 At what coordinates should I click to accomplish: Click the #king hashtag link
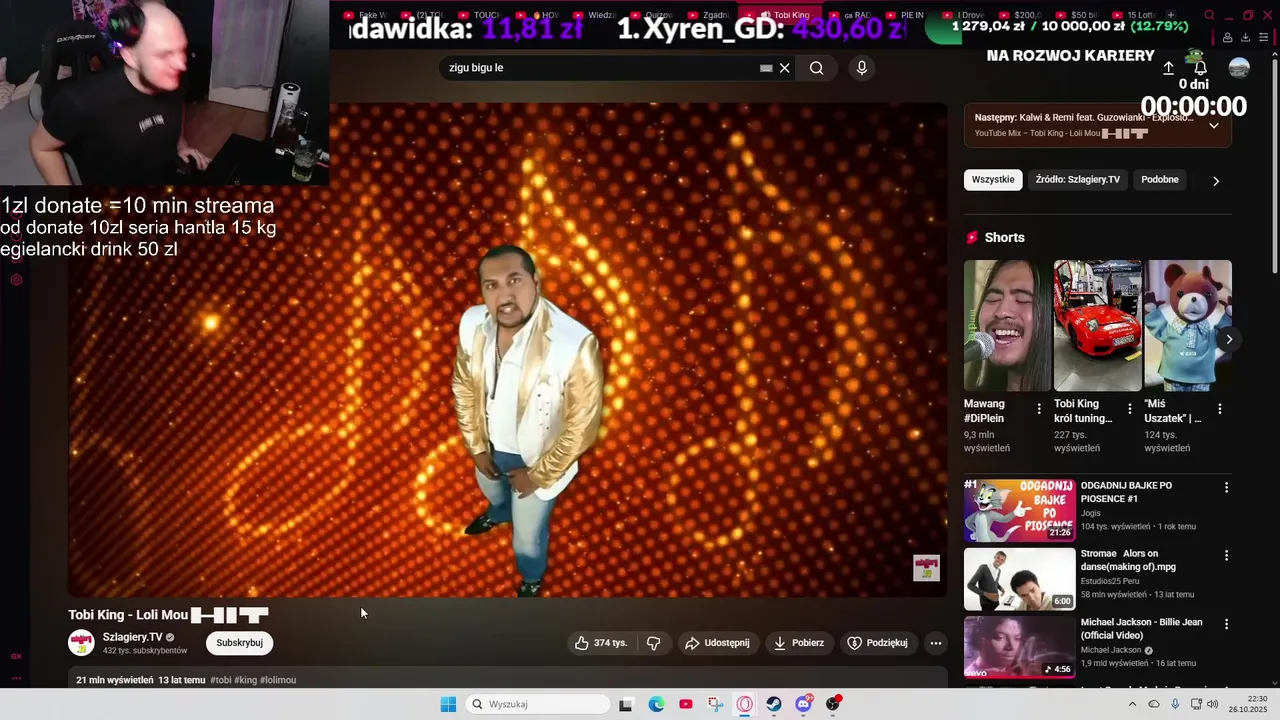click(x=246, y=680)
